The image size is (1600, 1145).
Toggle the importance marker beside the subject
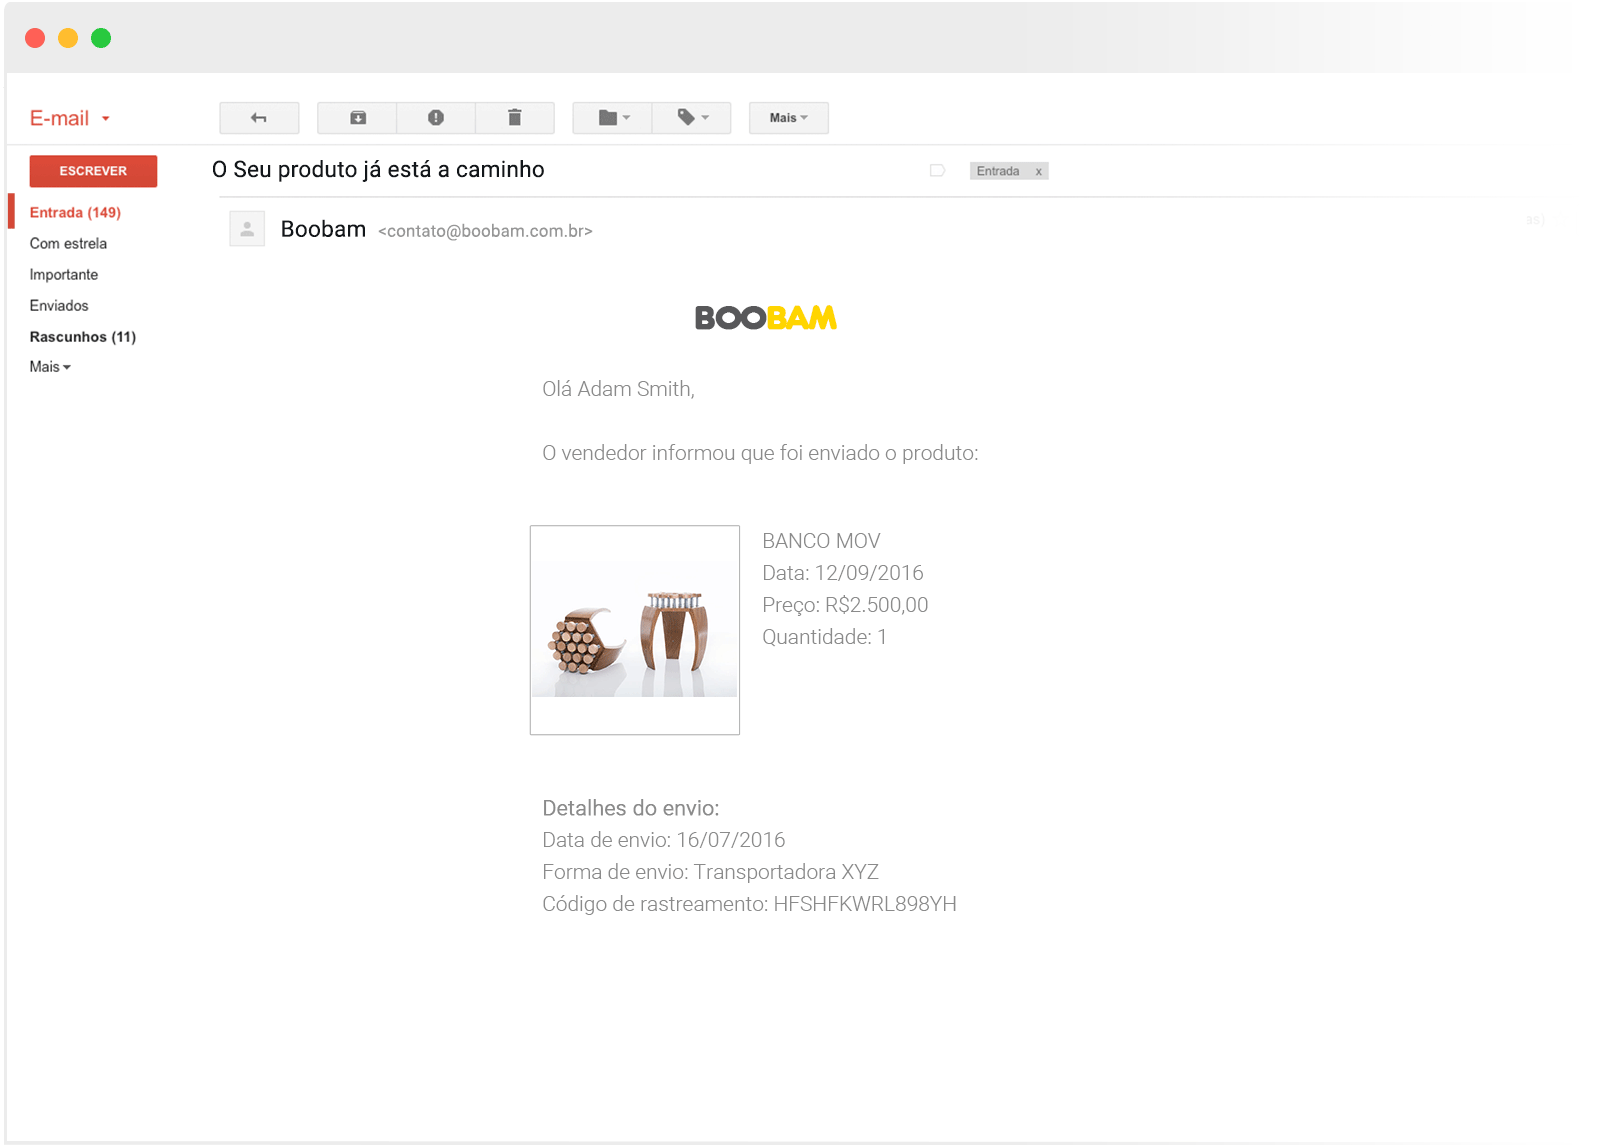pyautogui.click(x=937, y=171)
